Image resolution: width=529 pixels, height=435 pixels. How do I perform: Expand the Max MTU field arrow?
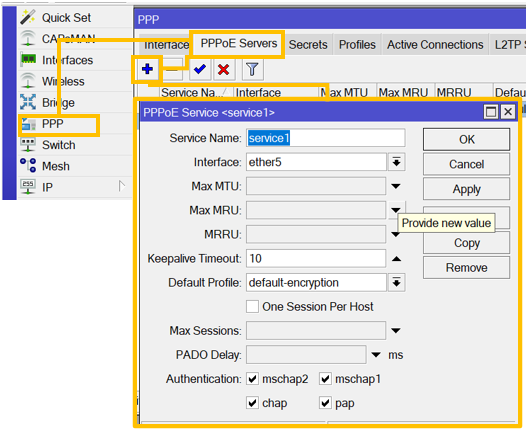pyautogui.click(x=396, y=186)
